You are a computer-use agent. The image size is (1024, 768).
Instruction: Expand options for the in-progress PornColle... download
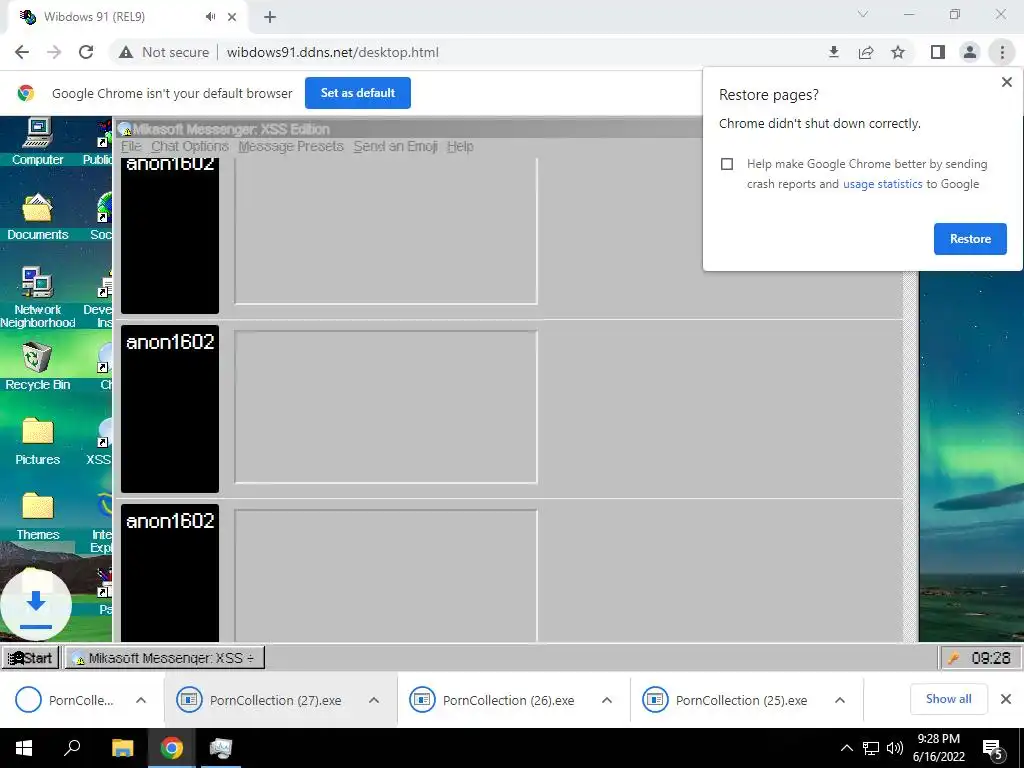click(140, 700)
